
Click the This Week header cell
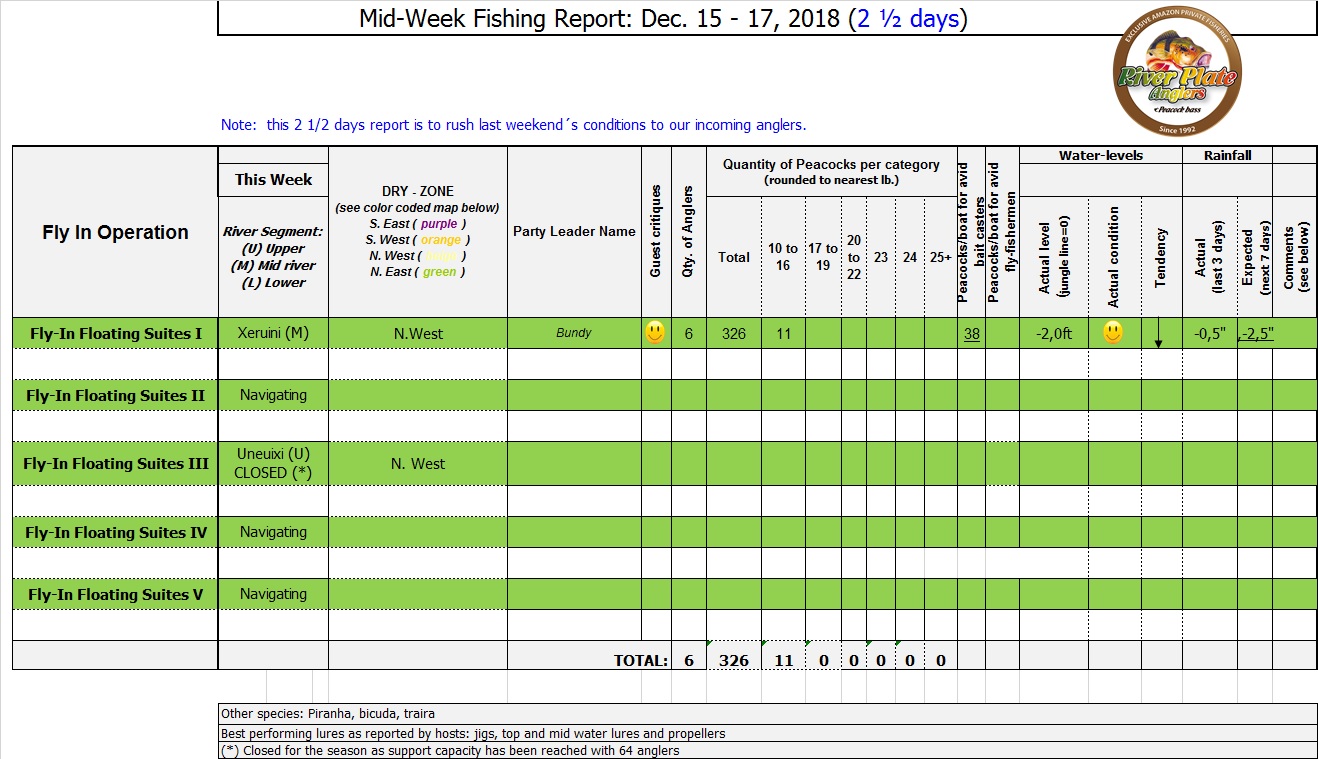(273, 180)
